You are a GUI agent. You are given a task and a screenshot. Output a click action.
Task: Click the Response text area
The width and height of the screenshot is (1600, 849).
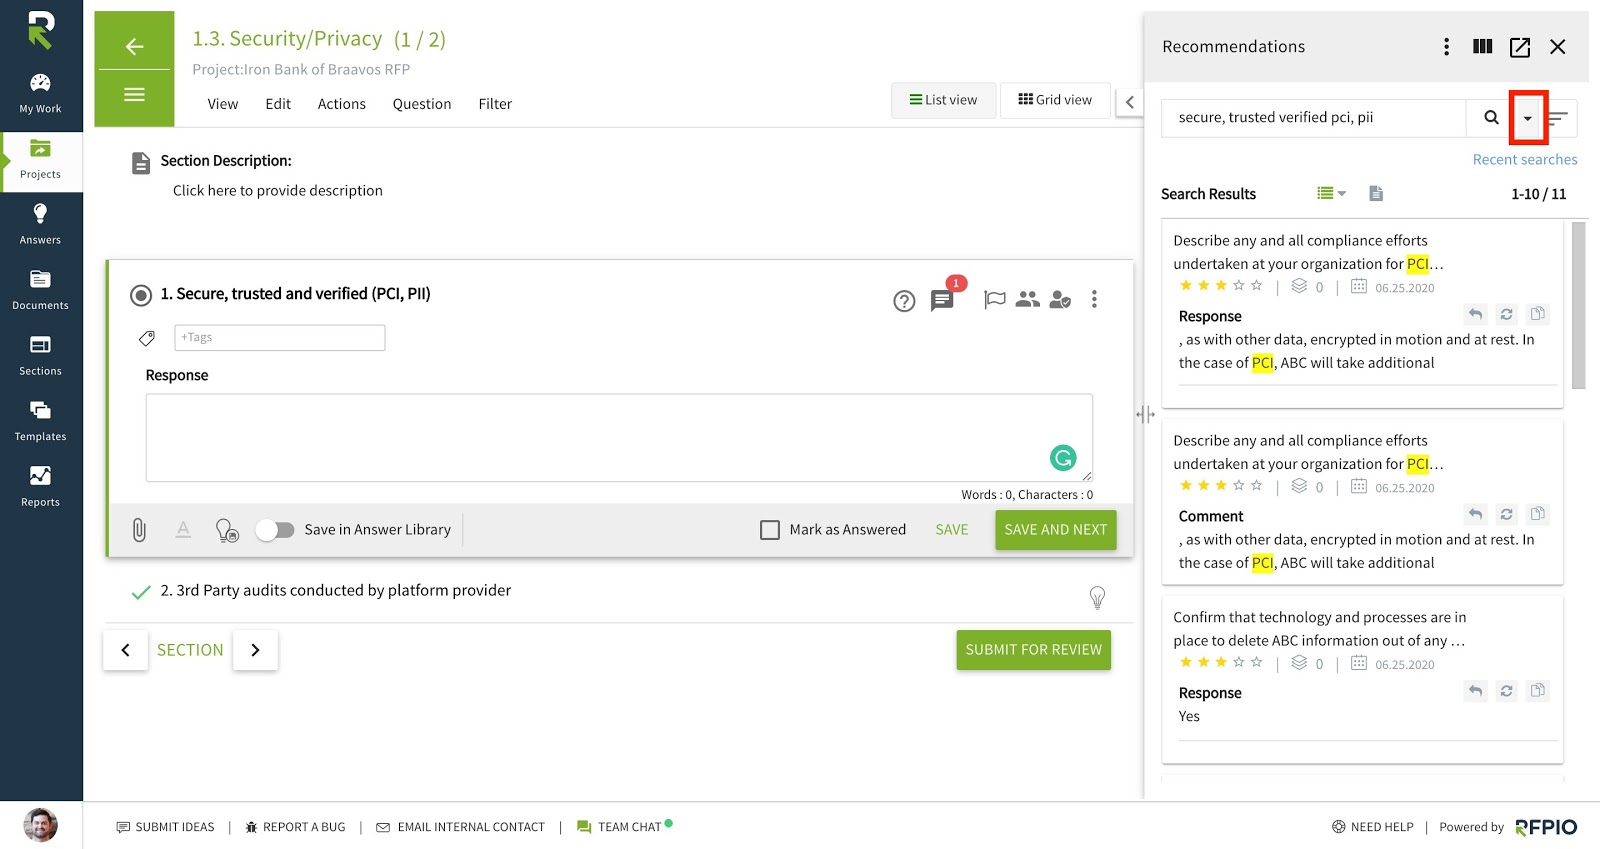click(619, 438)
